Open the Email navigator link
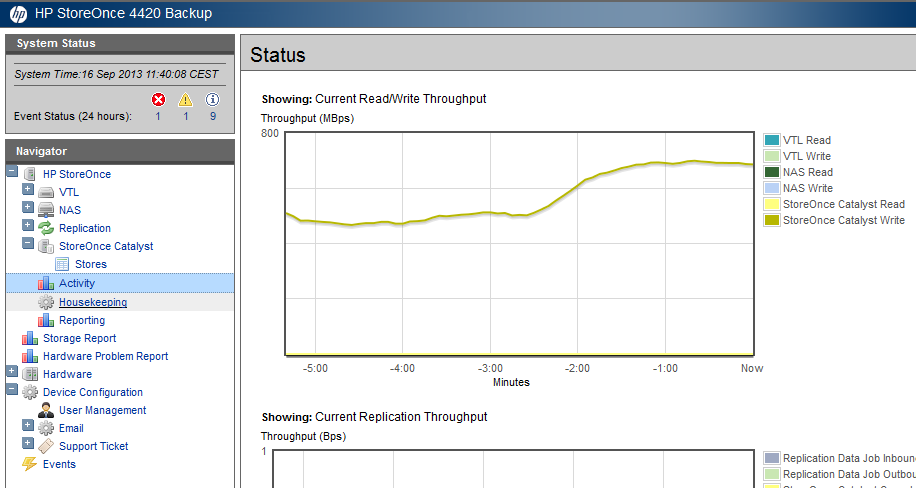 click(x=71, y=428)
